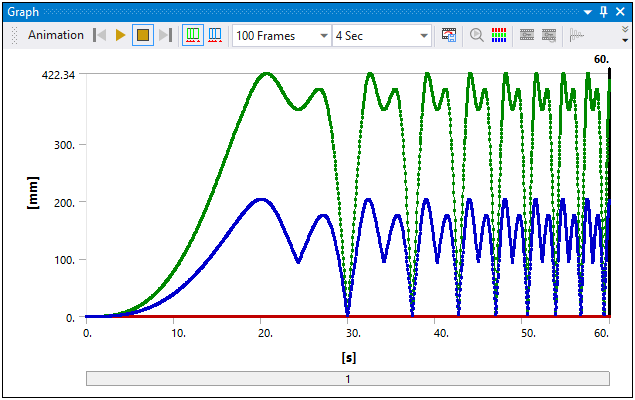Open the Graph panel options dropdown arrow

[x=588, y=12]
